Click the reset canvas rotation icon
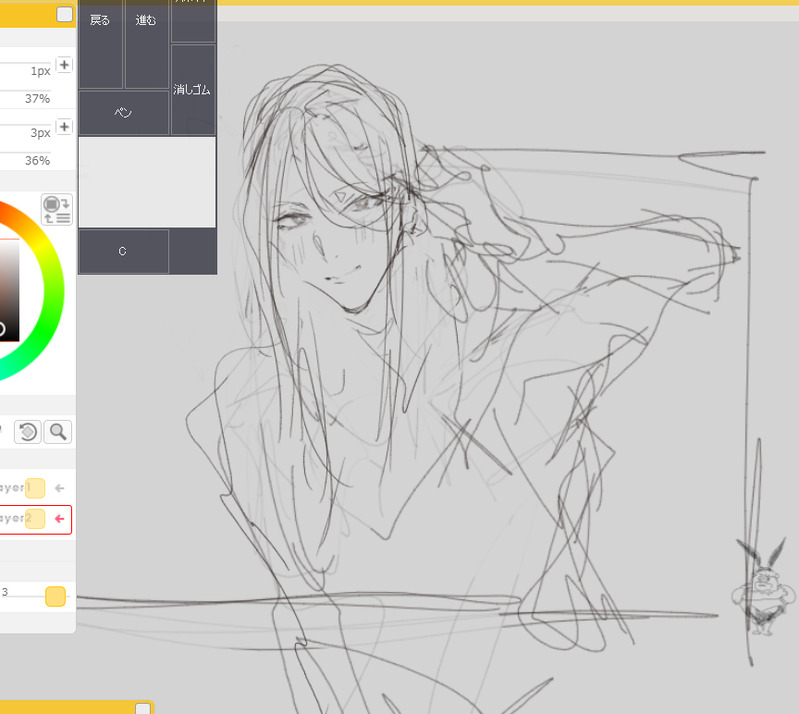 [28, 432]
